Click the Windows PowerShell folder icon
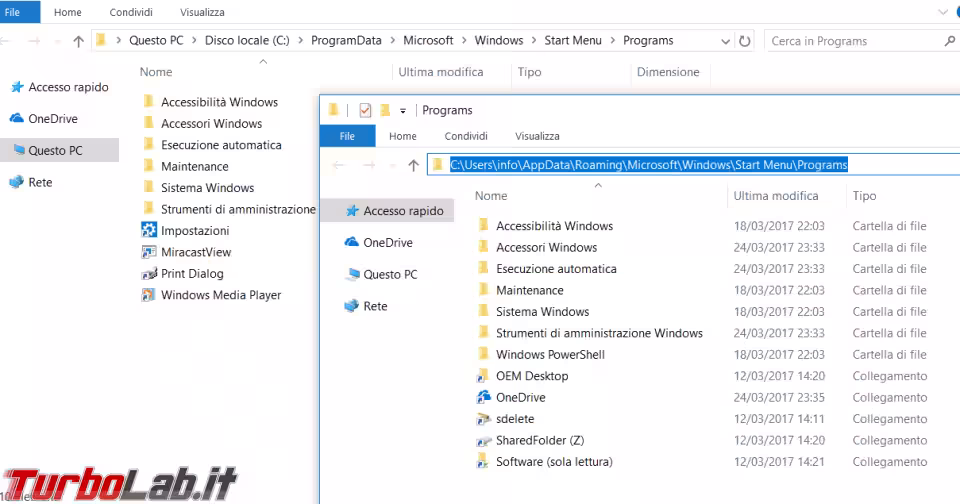Viewport: 960px width, 504px height. pos(484,353)
